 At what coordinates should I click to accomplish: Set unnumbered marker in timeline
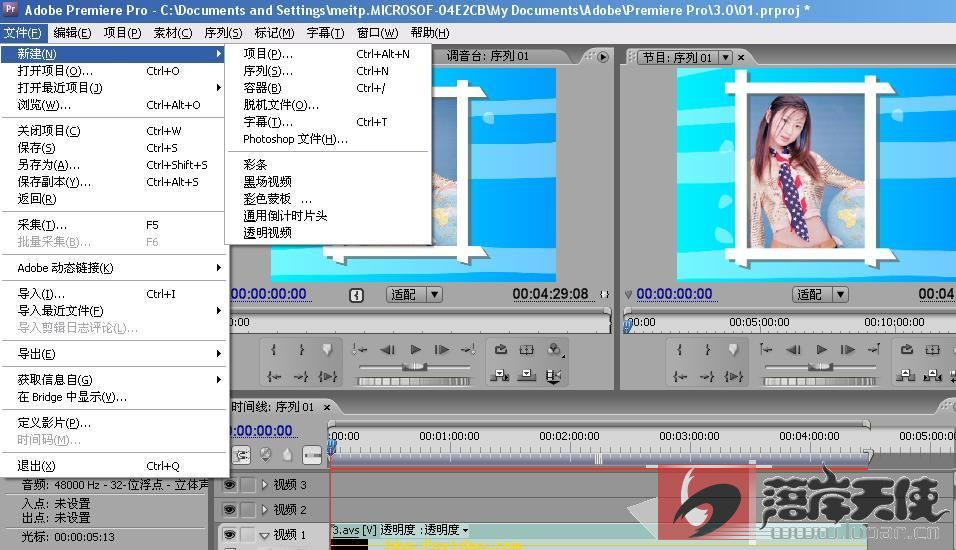[287, 455]
